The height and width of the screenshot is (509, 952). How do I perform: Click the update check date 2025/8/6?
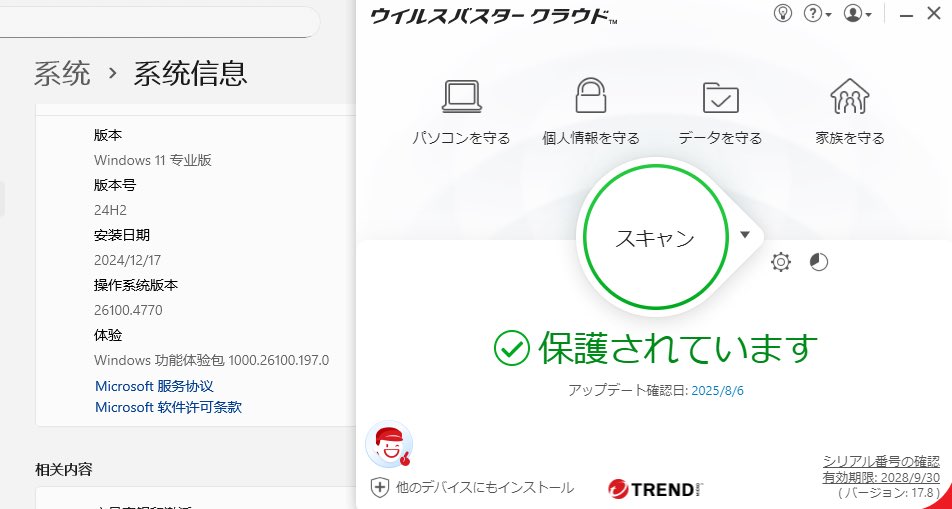tap(718, 391)
